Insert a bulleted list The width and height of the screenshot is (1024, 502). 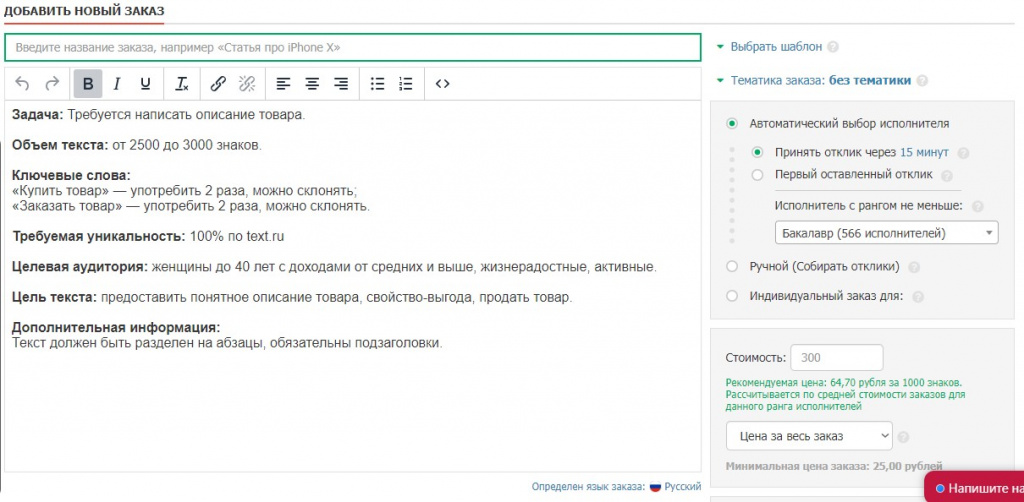coord(377,84)
